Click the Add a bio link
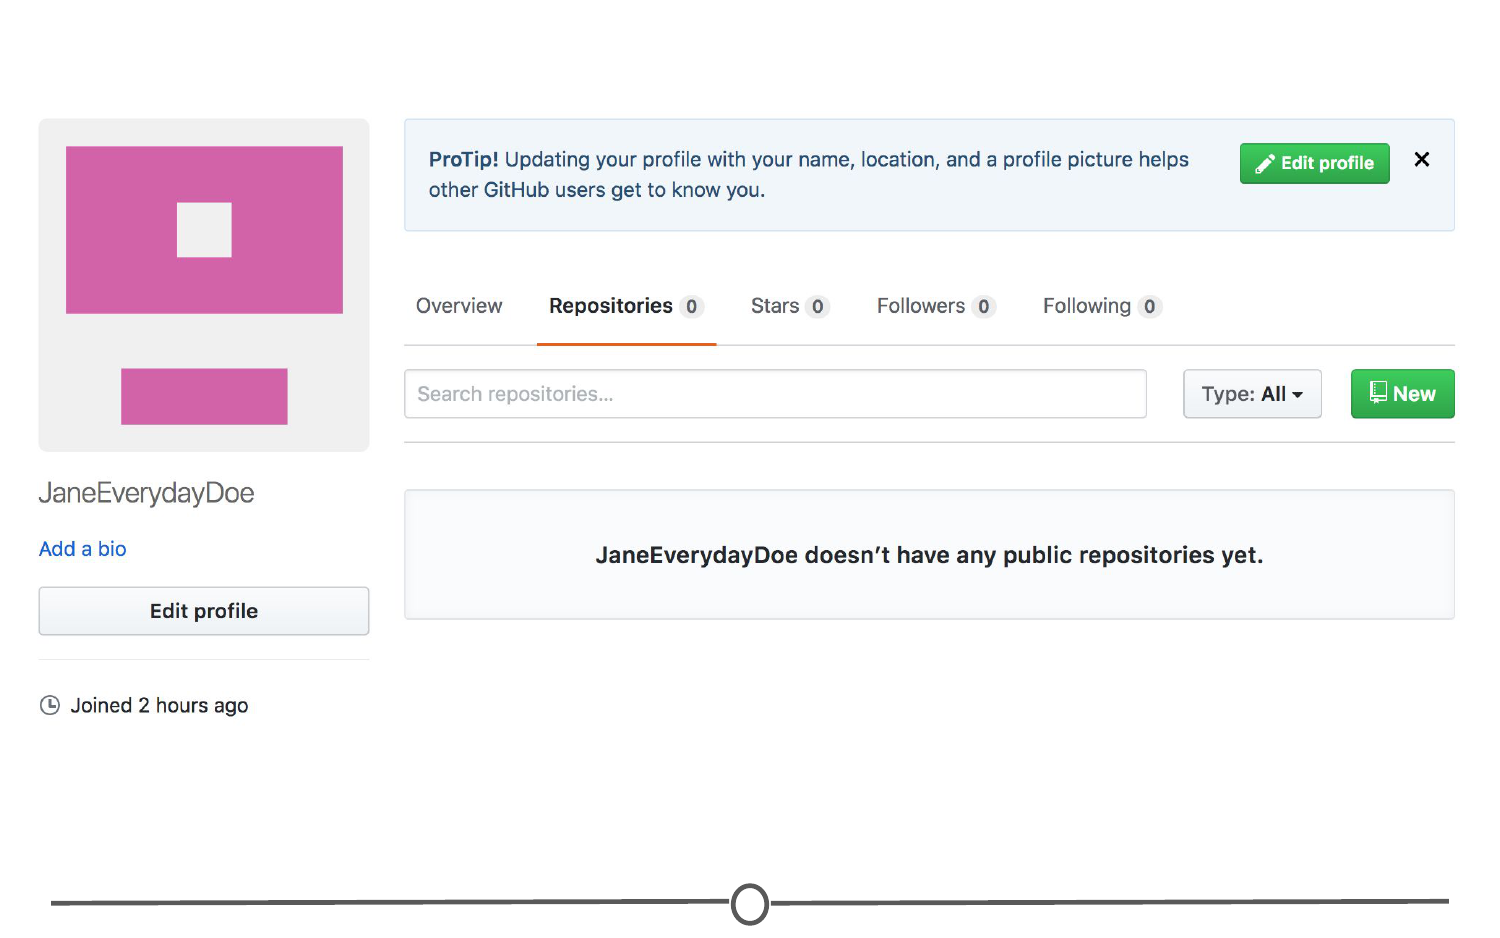 pyautogui.click(x=83, y=549)
